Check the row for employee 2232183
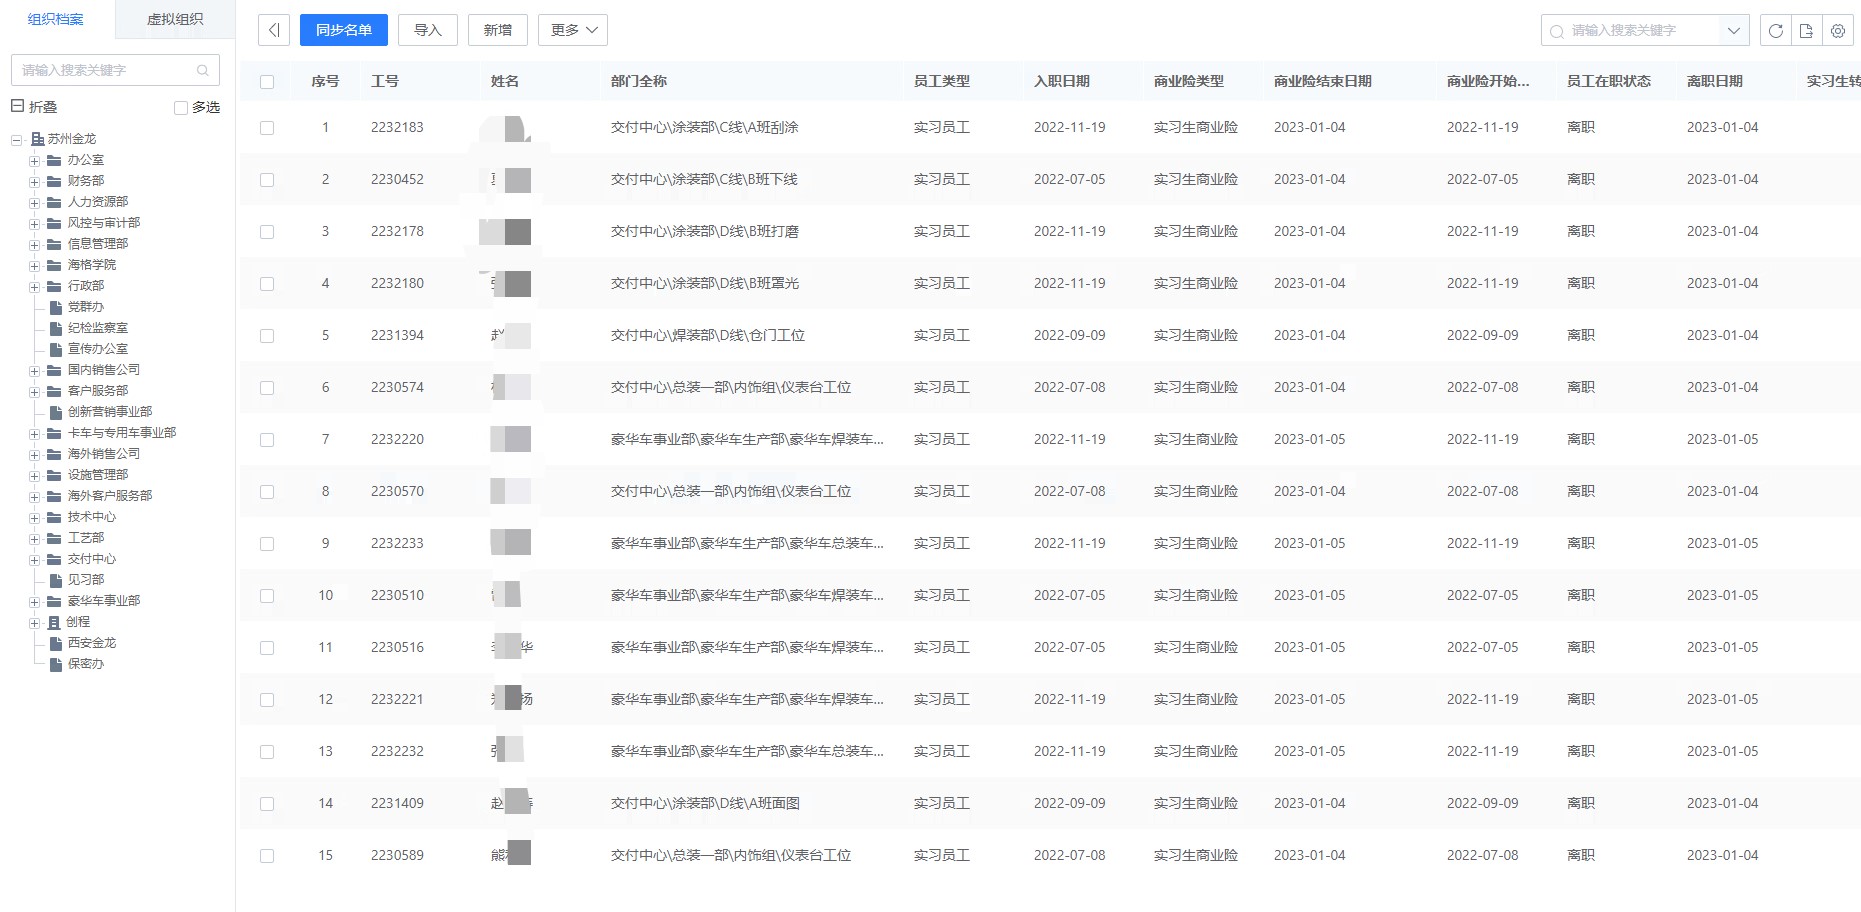 pyautogui.click(x=266, y=127)
